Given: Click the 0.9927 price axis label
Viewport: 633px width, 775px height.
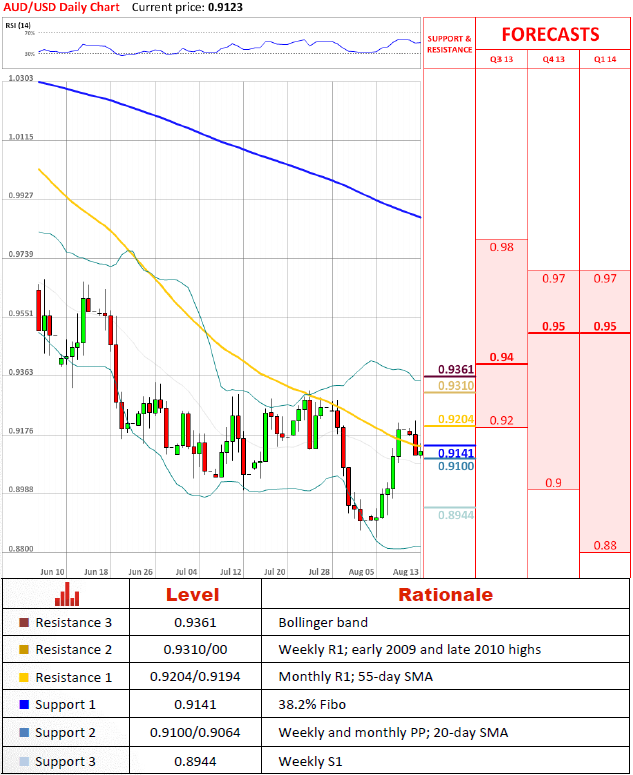Looking at the screenshot, I should pyautogui.click(x=21, y=195).
